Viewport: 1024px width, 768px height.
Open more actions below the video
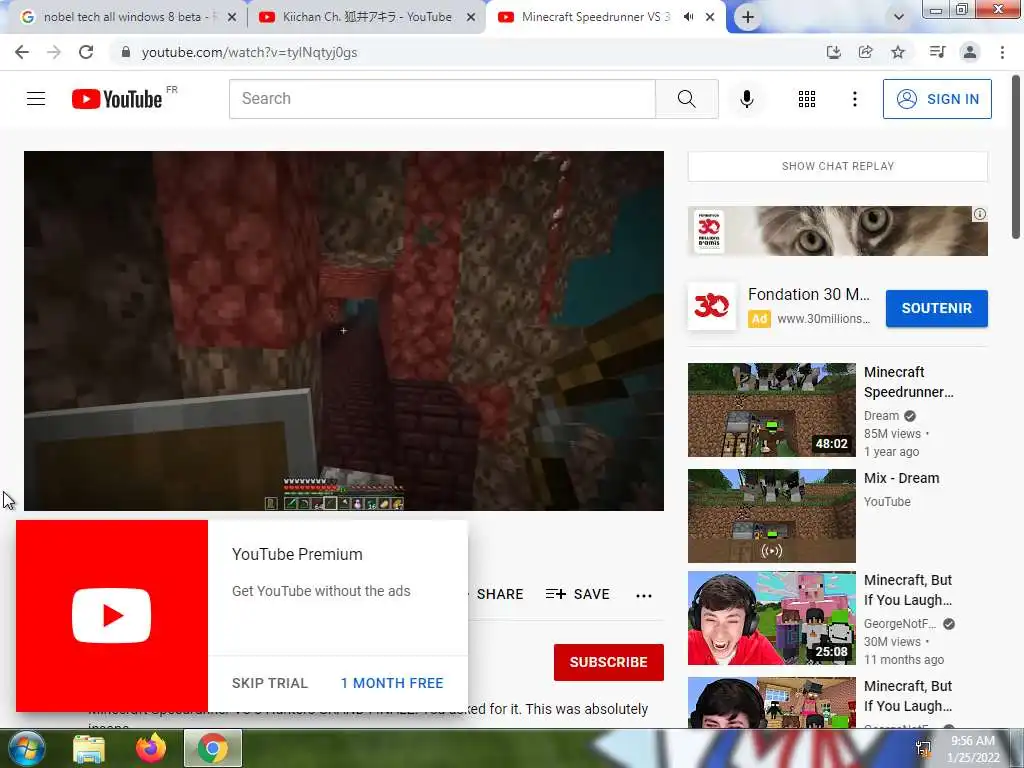(644, 595)
